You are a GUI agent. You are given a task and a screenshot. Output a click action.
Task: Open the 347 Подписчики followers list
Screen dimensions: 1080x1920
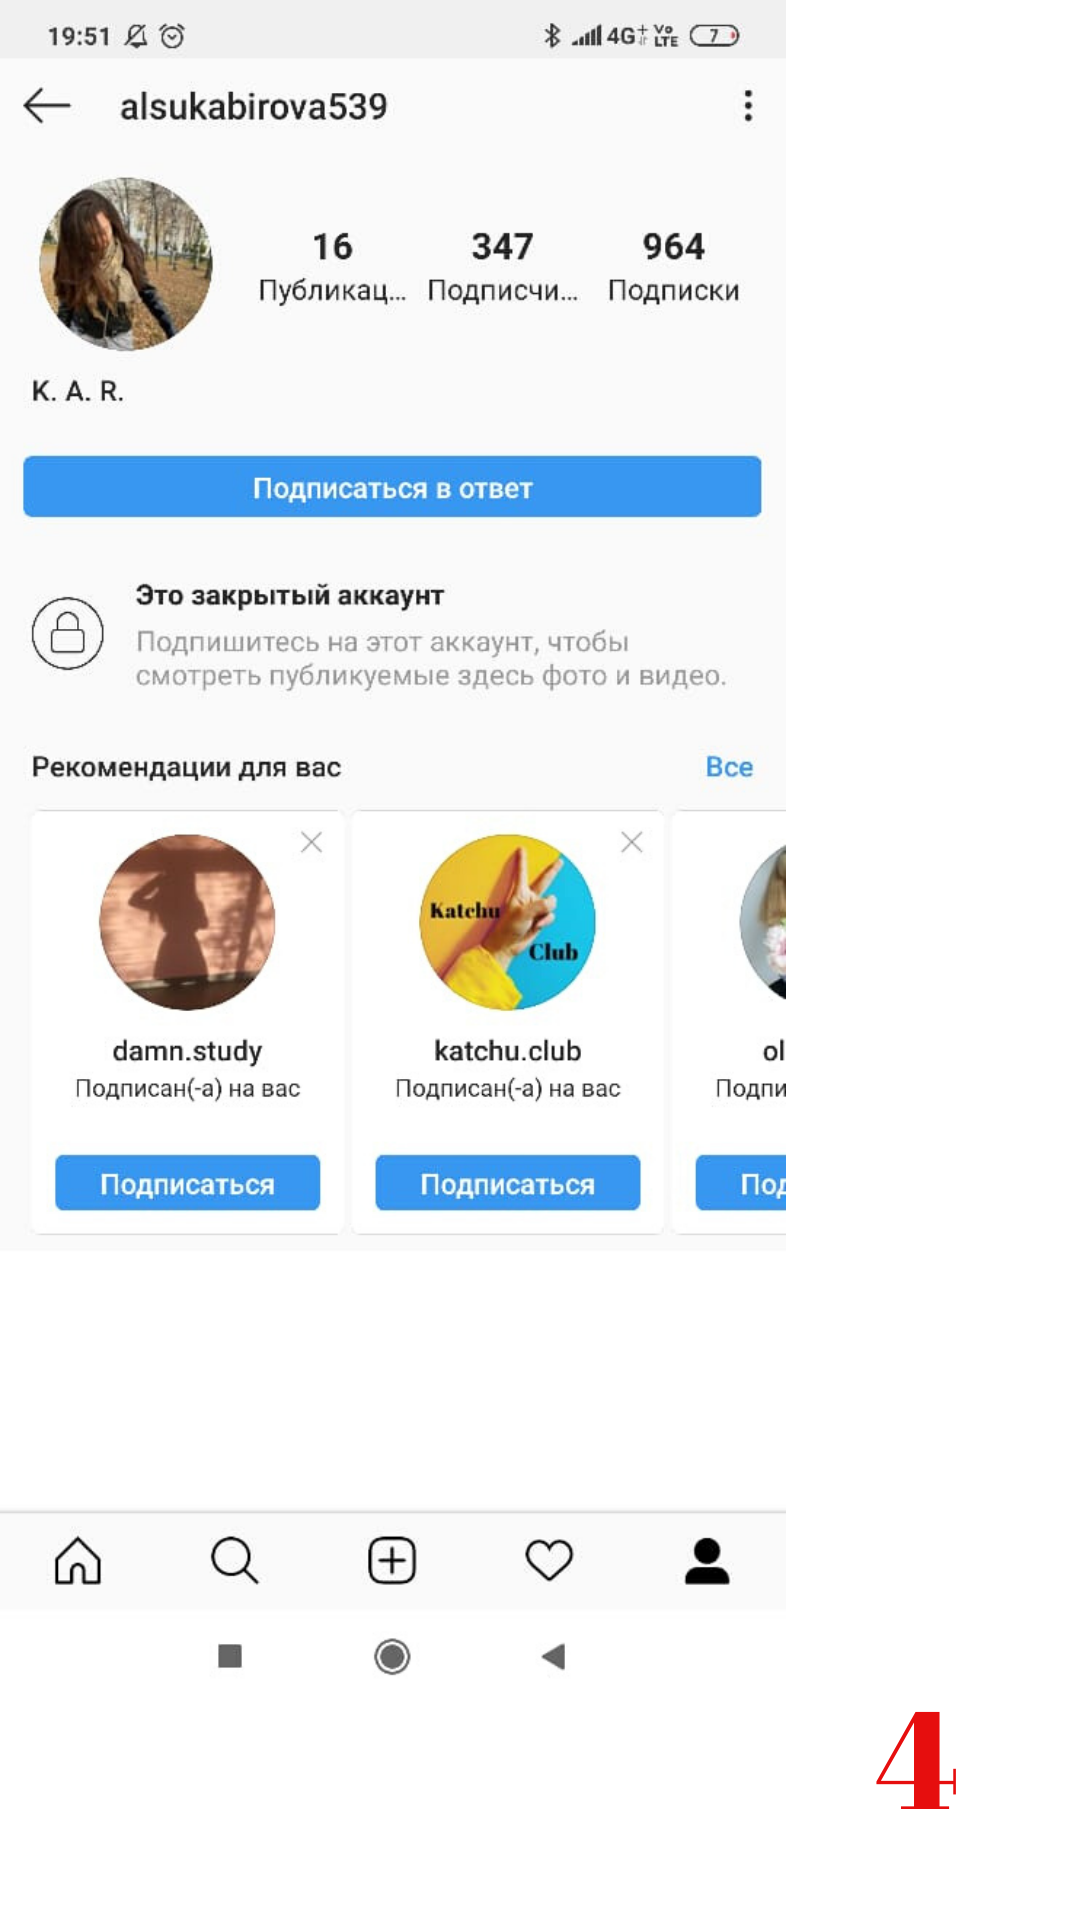(x=503, y=266)
